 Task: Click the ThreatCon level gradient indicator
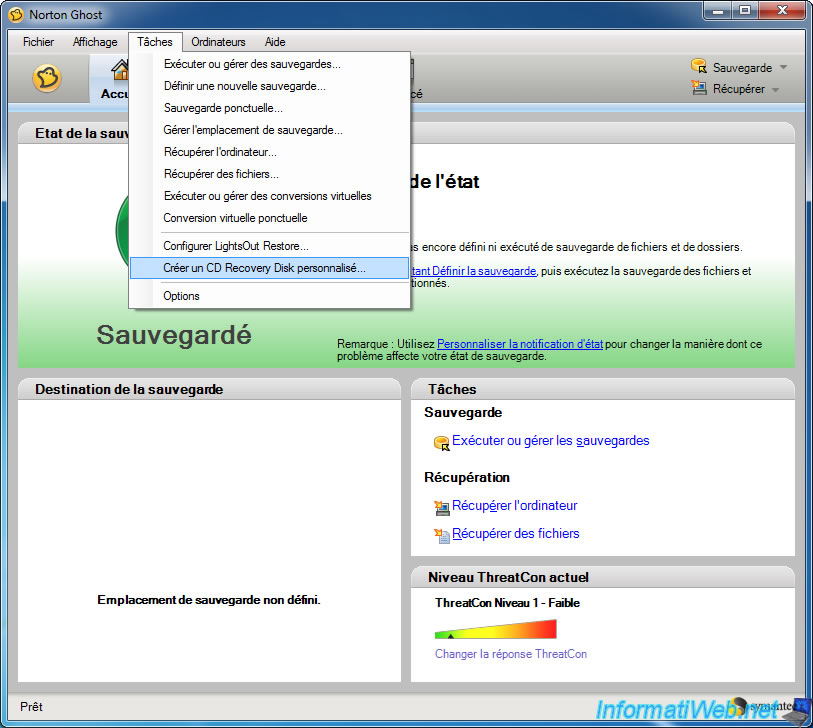496,629
